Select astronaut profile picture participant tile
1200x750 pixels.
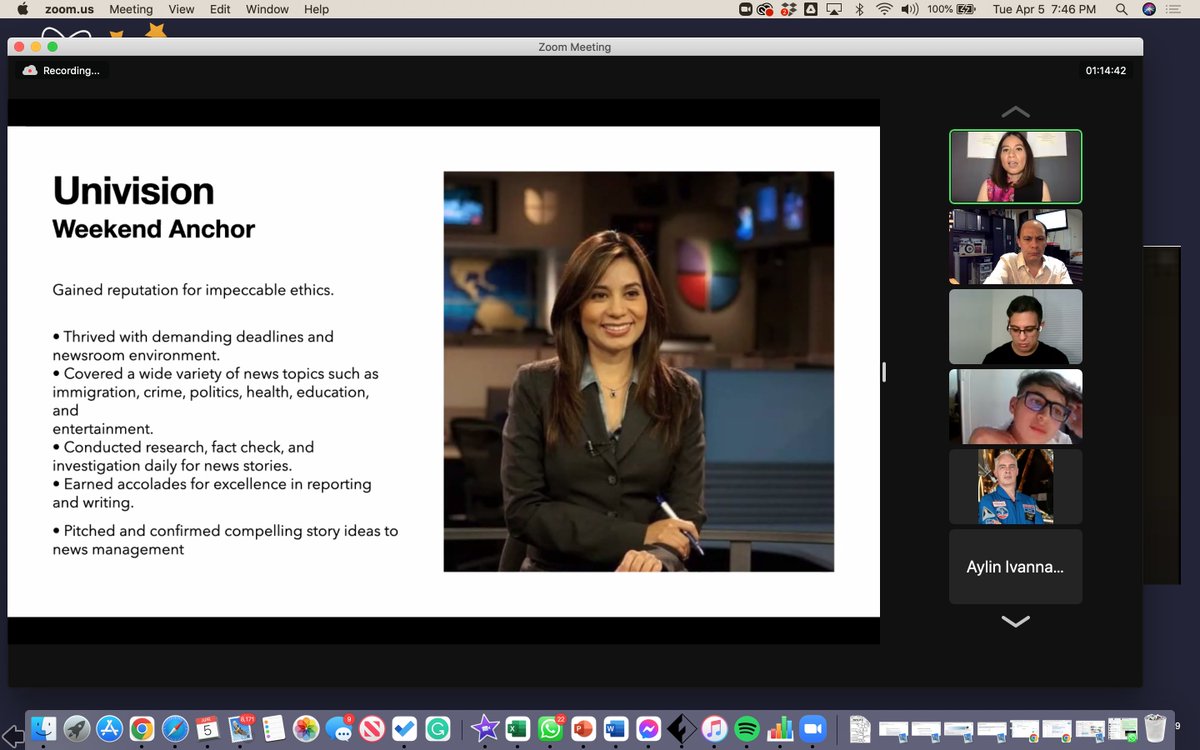coord(1015,487)
